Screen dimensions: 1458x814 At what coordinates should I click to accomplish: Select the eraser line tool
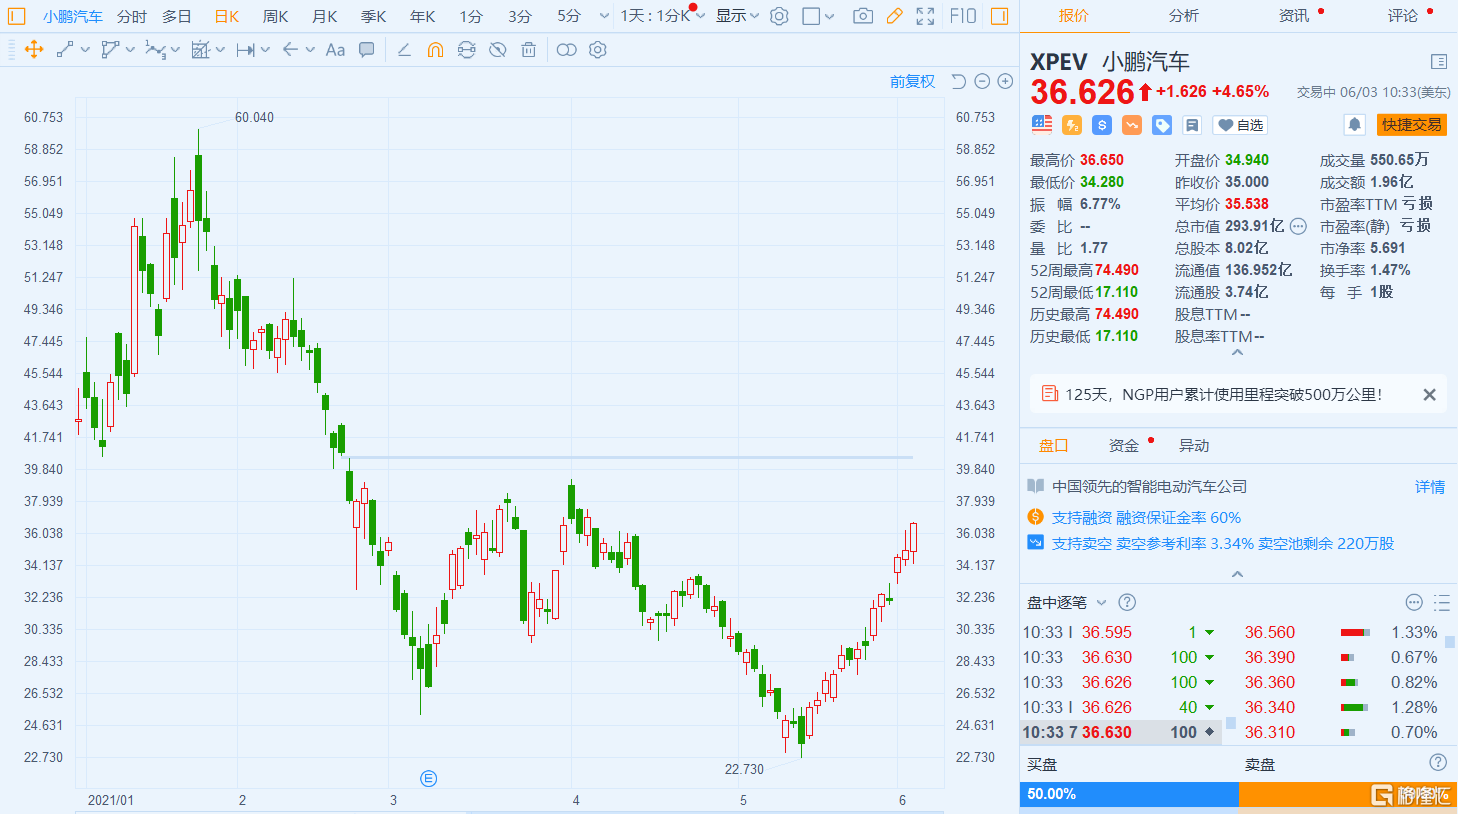coord(404,50)
